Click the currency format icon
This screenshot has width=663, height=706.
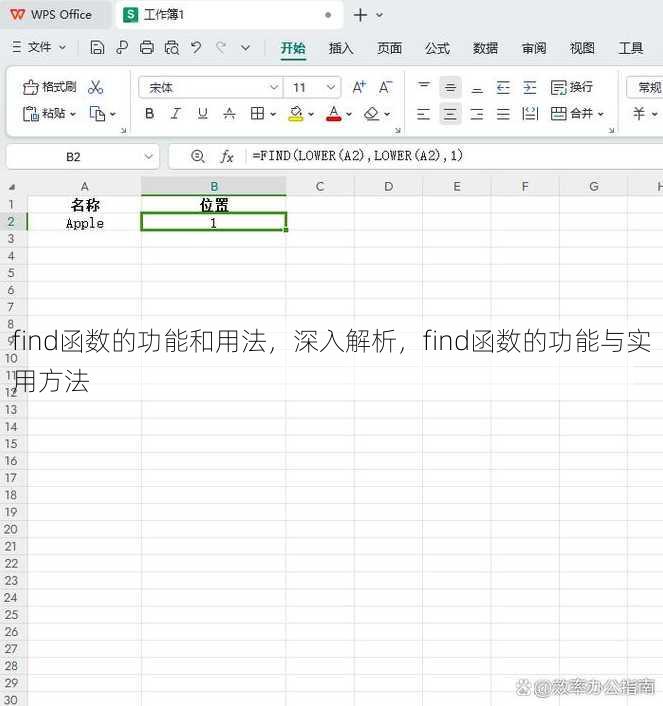(x=639, y=113)
